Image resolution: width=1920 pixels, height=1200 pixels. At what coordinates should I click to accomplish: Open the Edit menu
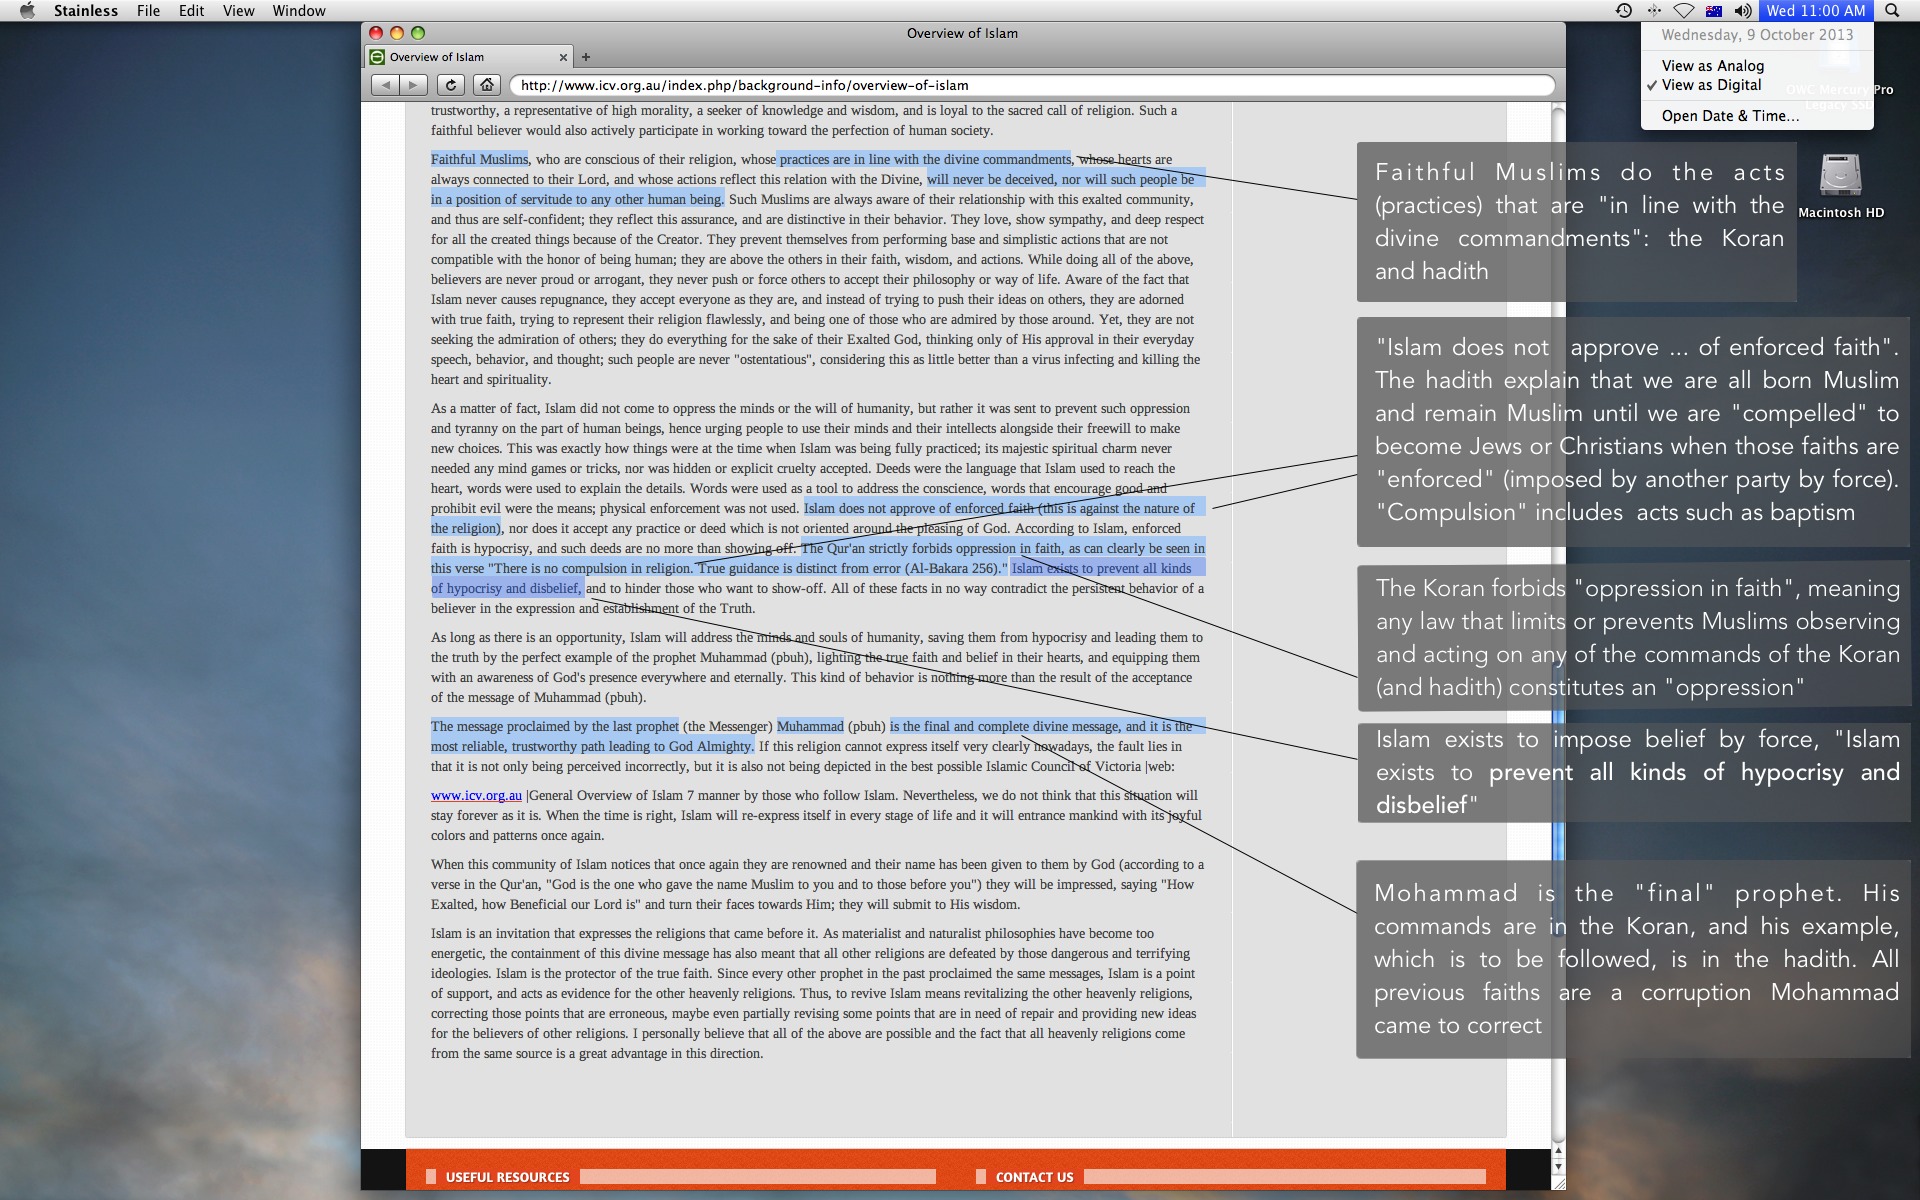191,10
